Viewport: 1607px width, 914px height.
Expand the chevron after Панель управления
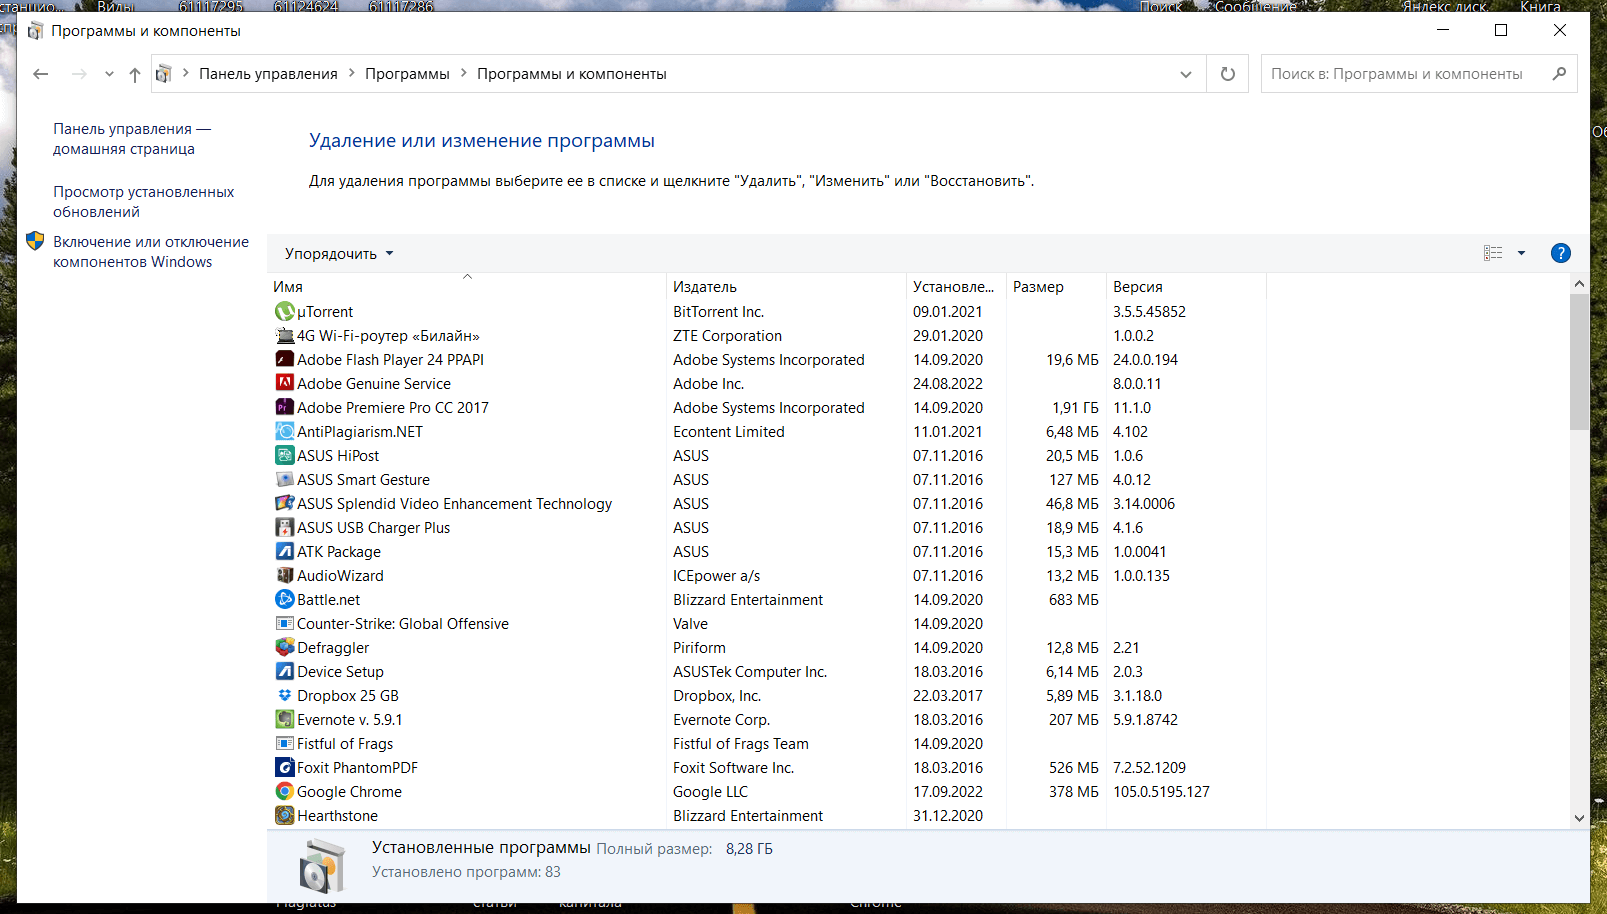click(351, 74)
